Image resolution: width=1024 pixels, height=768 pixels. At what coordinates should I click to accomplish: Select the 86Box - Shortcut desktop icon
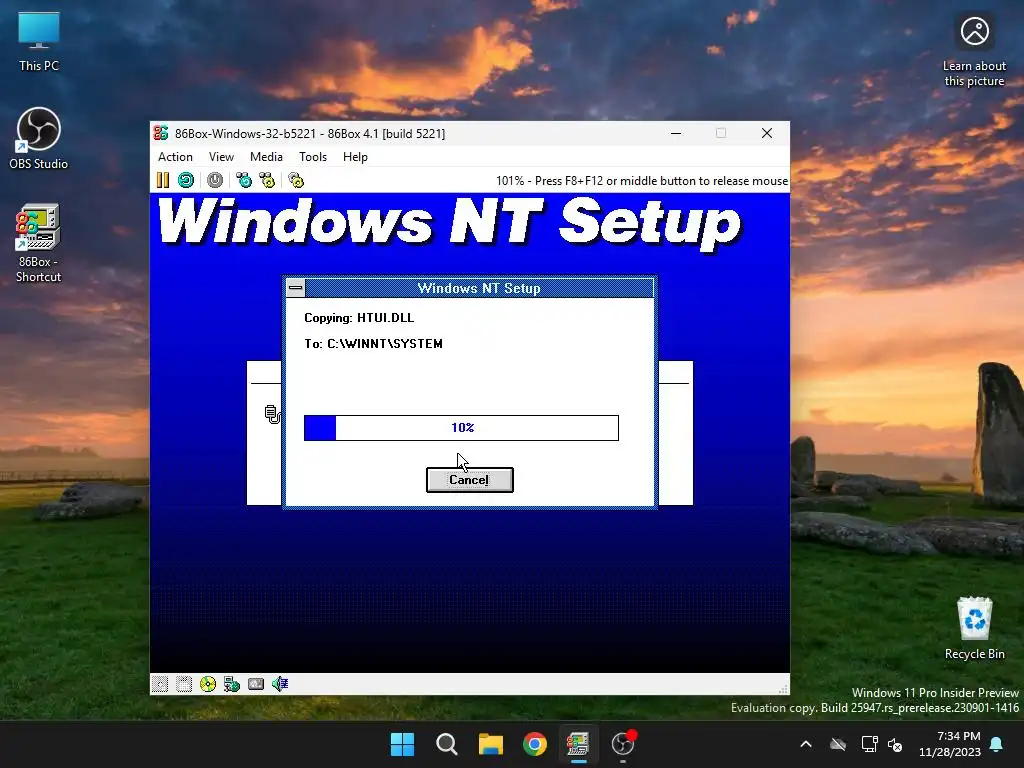click(39, 243)
